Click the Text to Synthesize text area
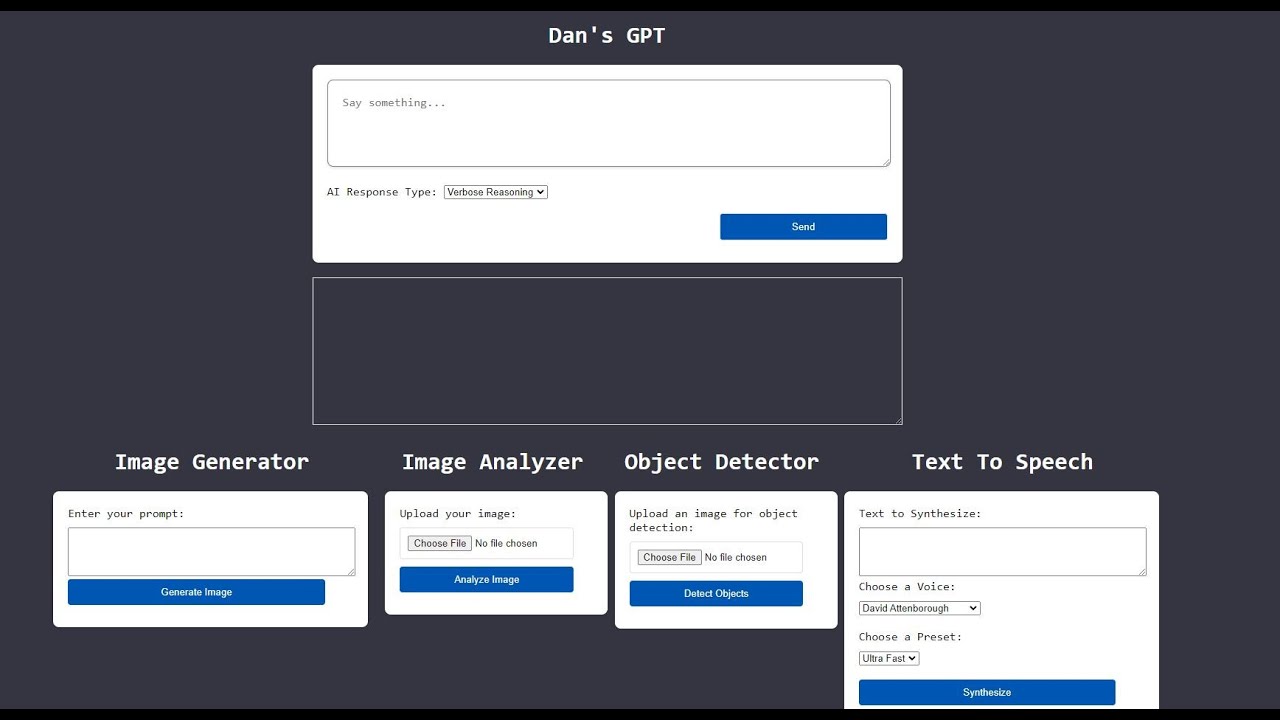The width and height of the screenshot is (1280, 720). pyautogui.click(x=1002, y=552)
